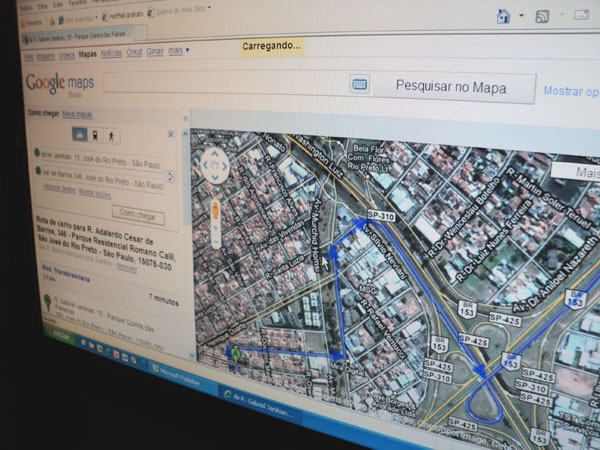The height and width of the screenshot is (450, 600).
Task: Select the Como chegar tab
Action: click(44, 113)
